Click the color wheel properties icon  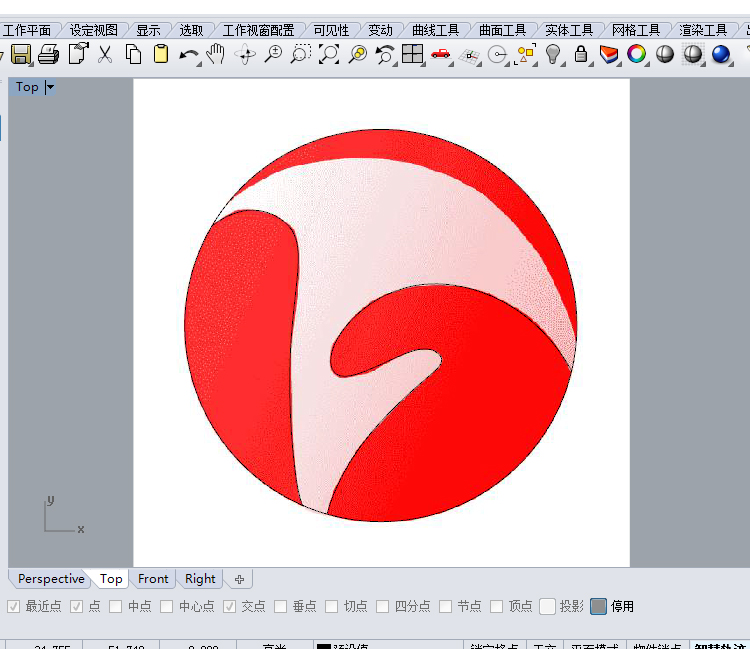tap(637, 54)
